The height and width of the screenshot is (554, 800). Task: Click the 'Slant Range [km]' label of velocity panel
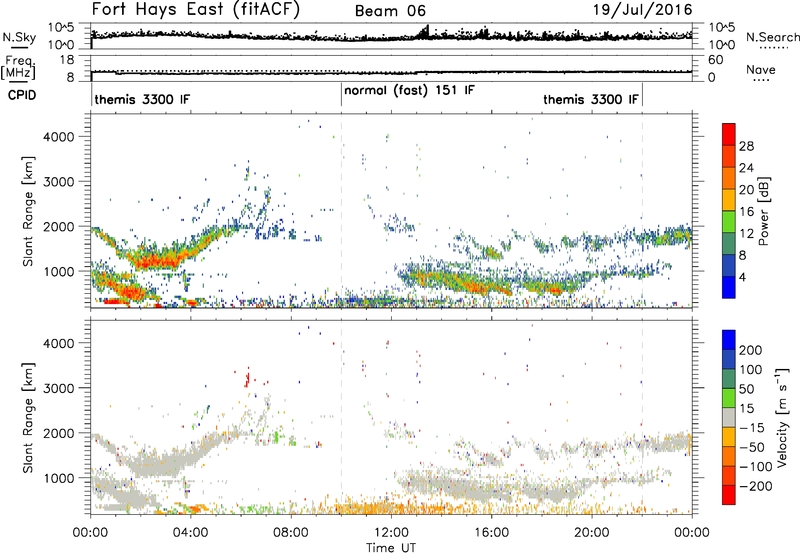pyautogui.click(x=29, y=418)
